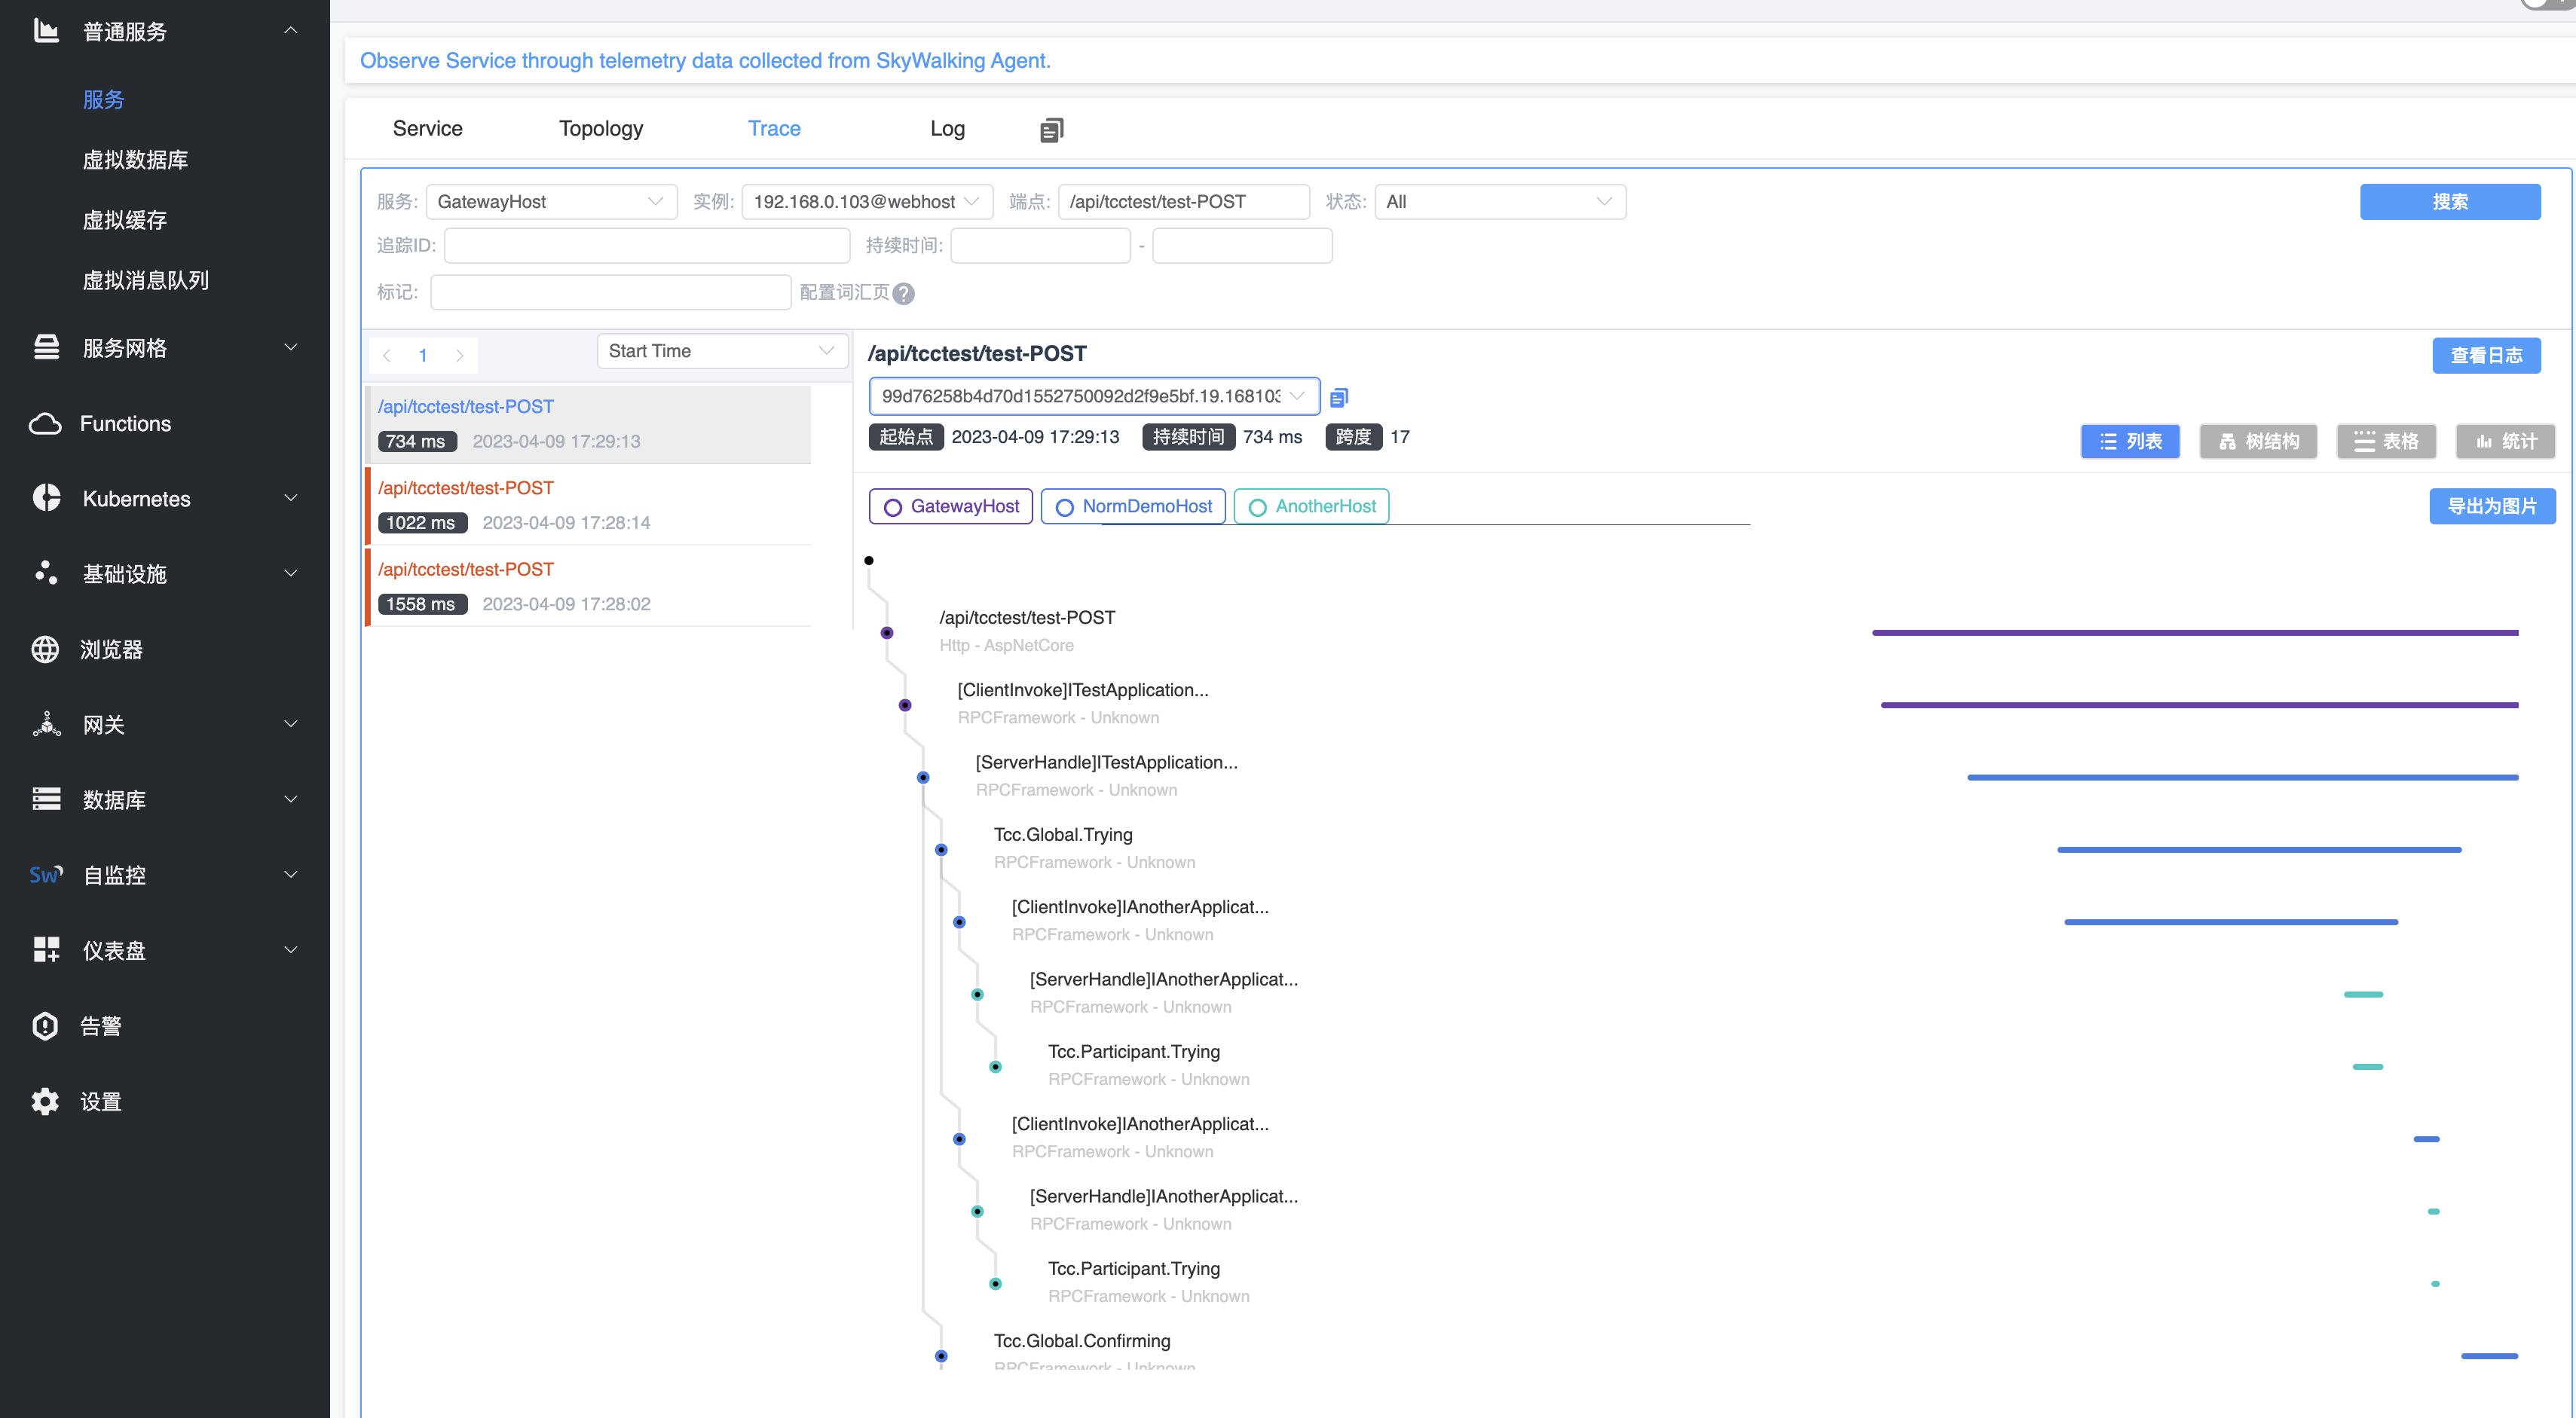Click the Tcc.Global.Trying span node dot
This screenshot has height=1418, width=2576.
(941, 850)
